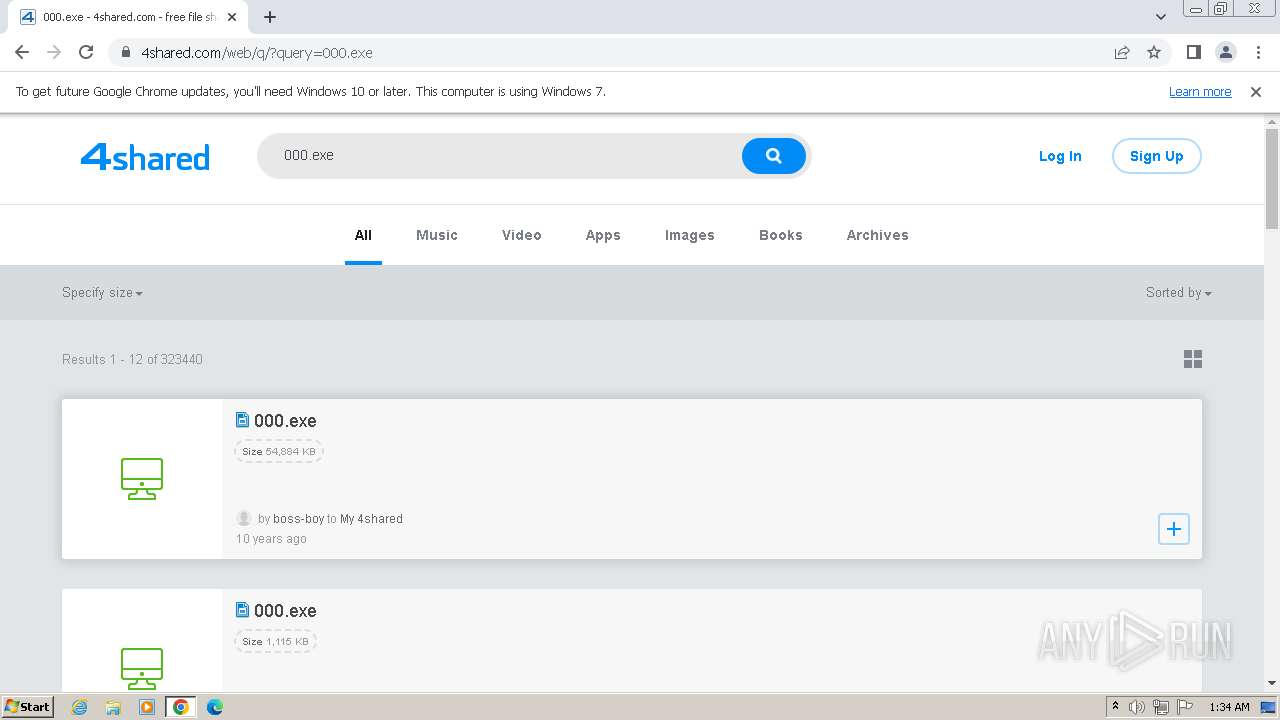This screenshot has height=720, width=1280.
Task: Show hidden tray icons arrow
Action: [x=1115, y=706]
